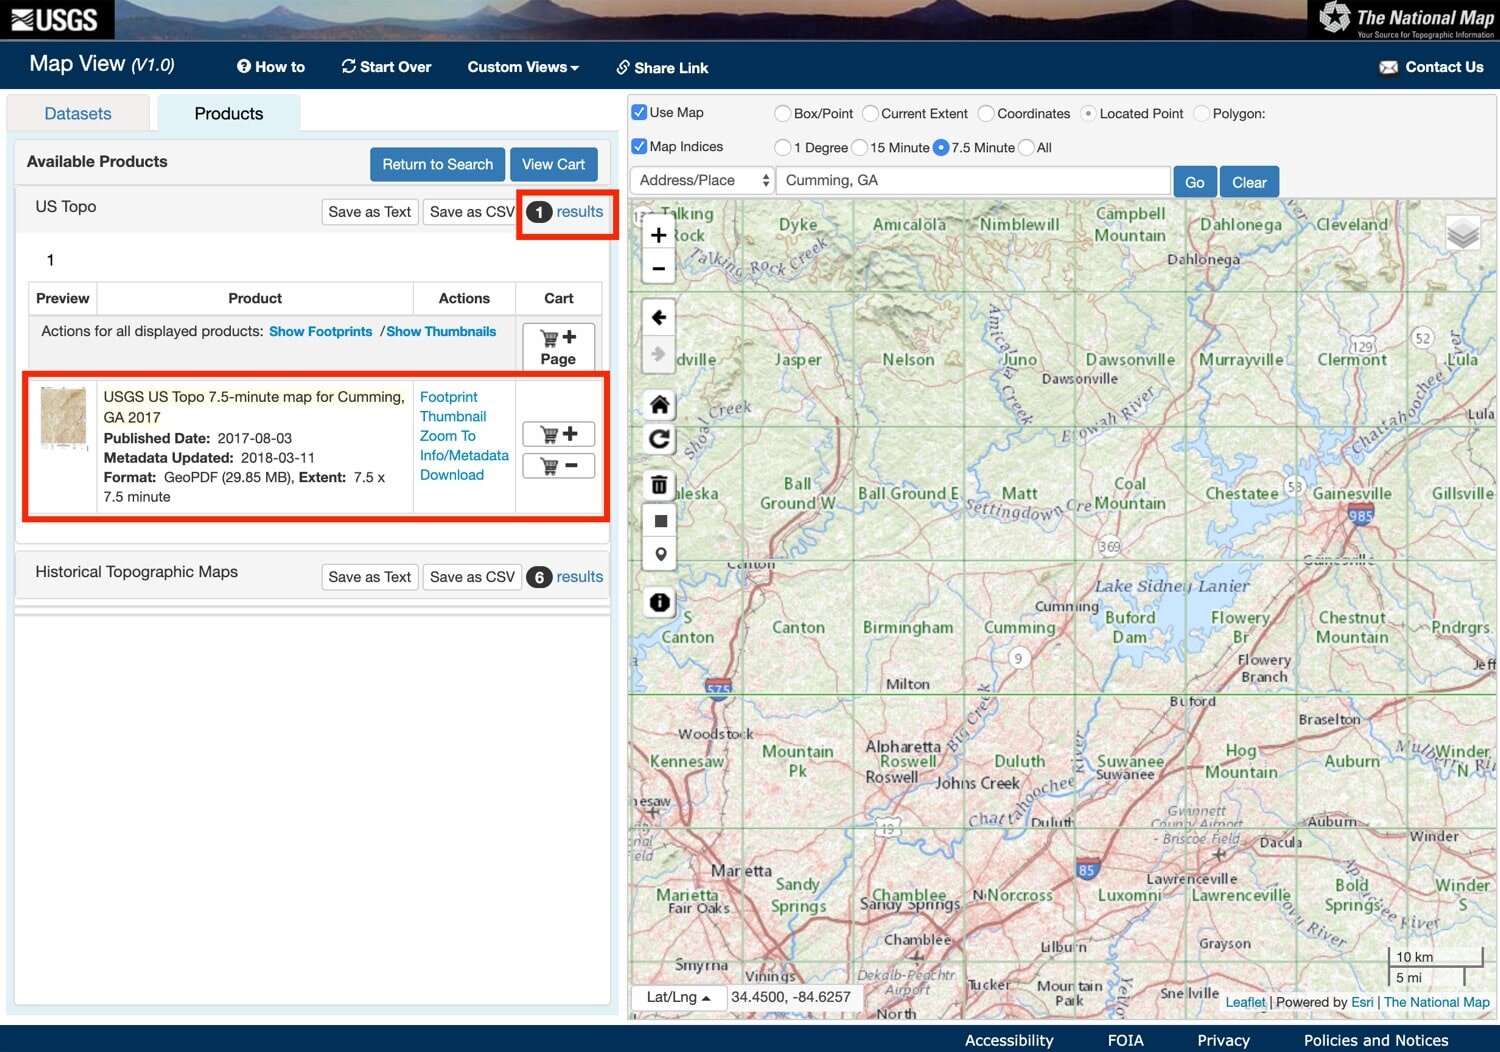Open the basemap layers icon

click(x=1463, y=232)
